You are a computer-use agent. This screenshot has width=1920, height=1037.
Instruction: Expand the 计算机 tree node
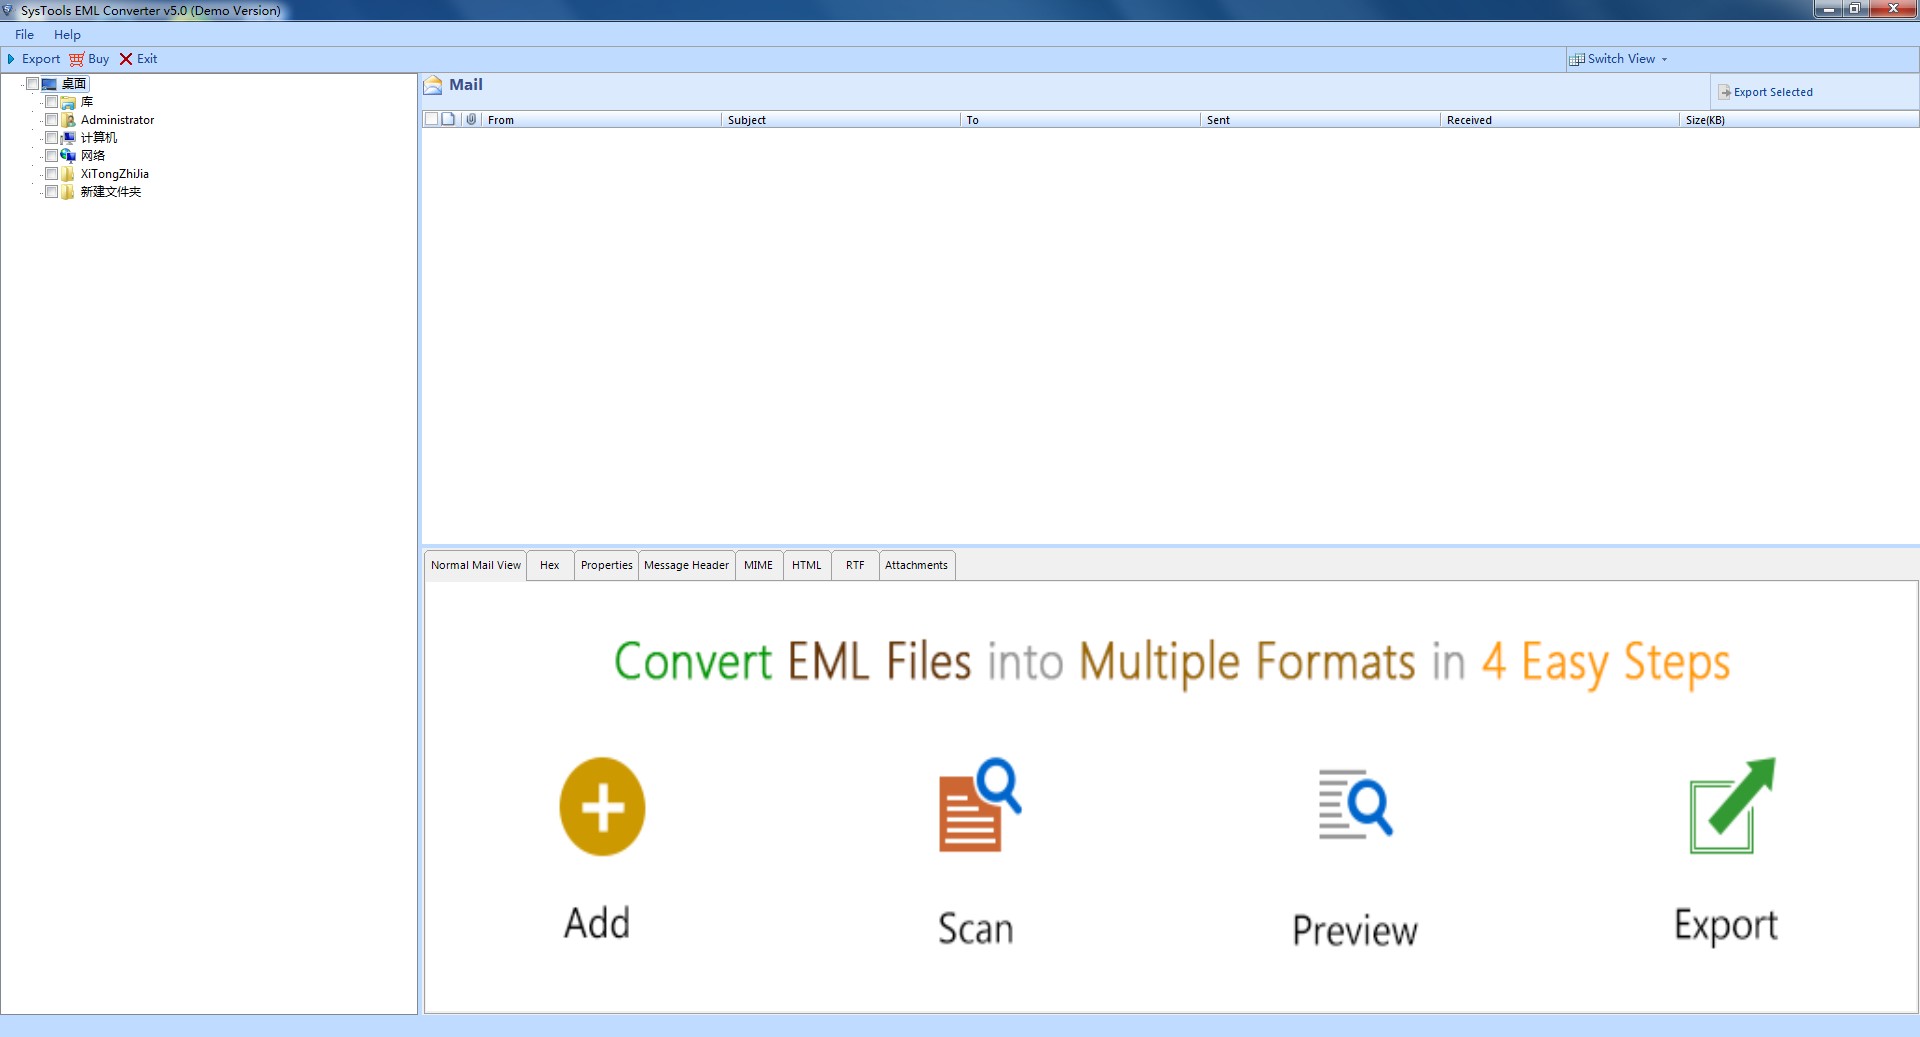coord(40,138)
